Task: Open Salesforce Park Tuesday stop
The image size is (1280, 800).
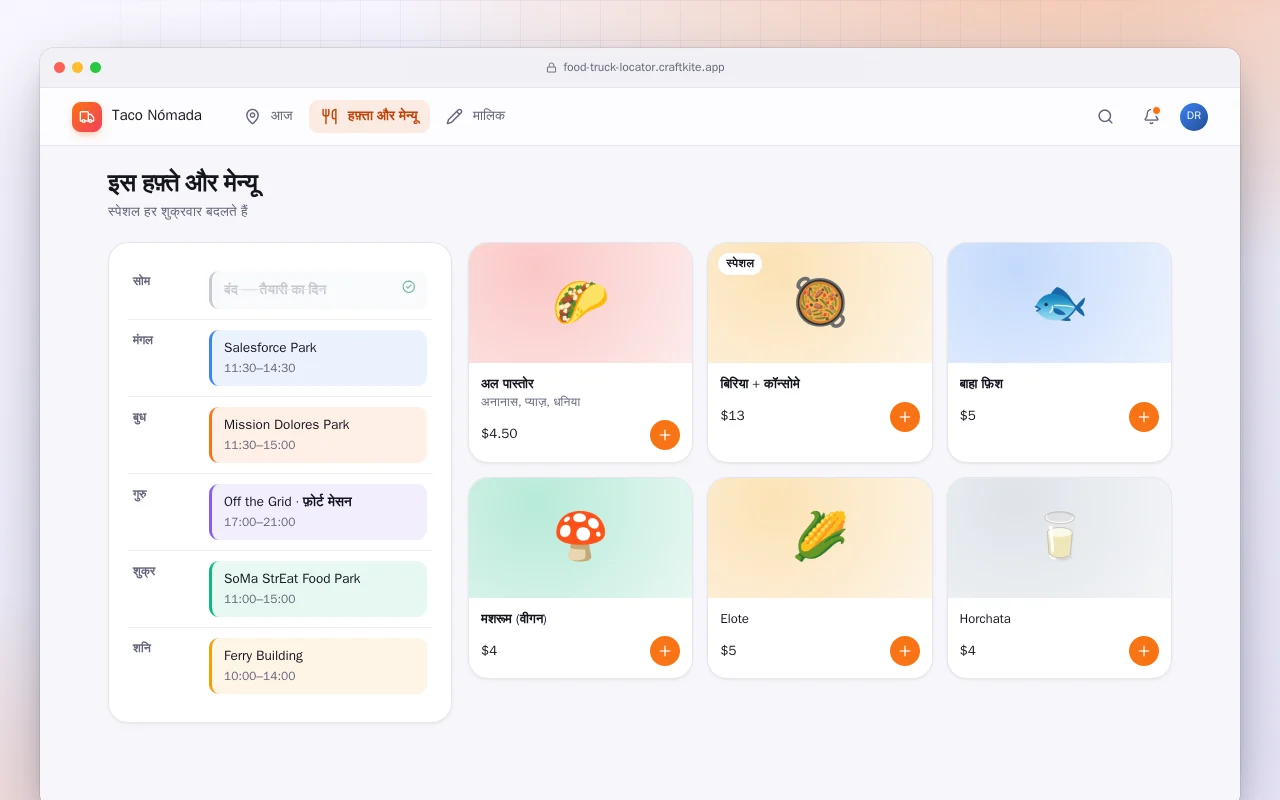Action: 318,358
